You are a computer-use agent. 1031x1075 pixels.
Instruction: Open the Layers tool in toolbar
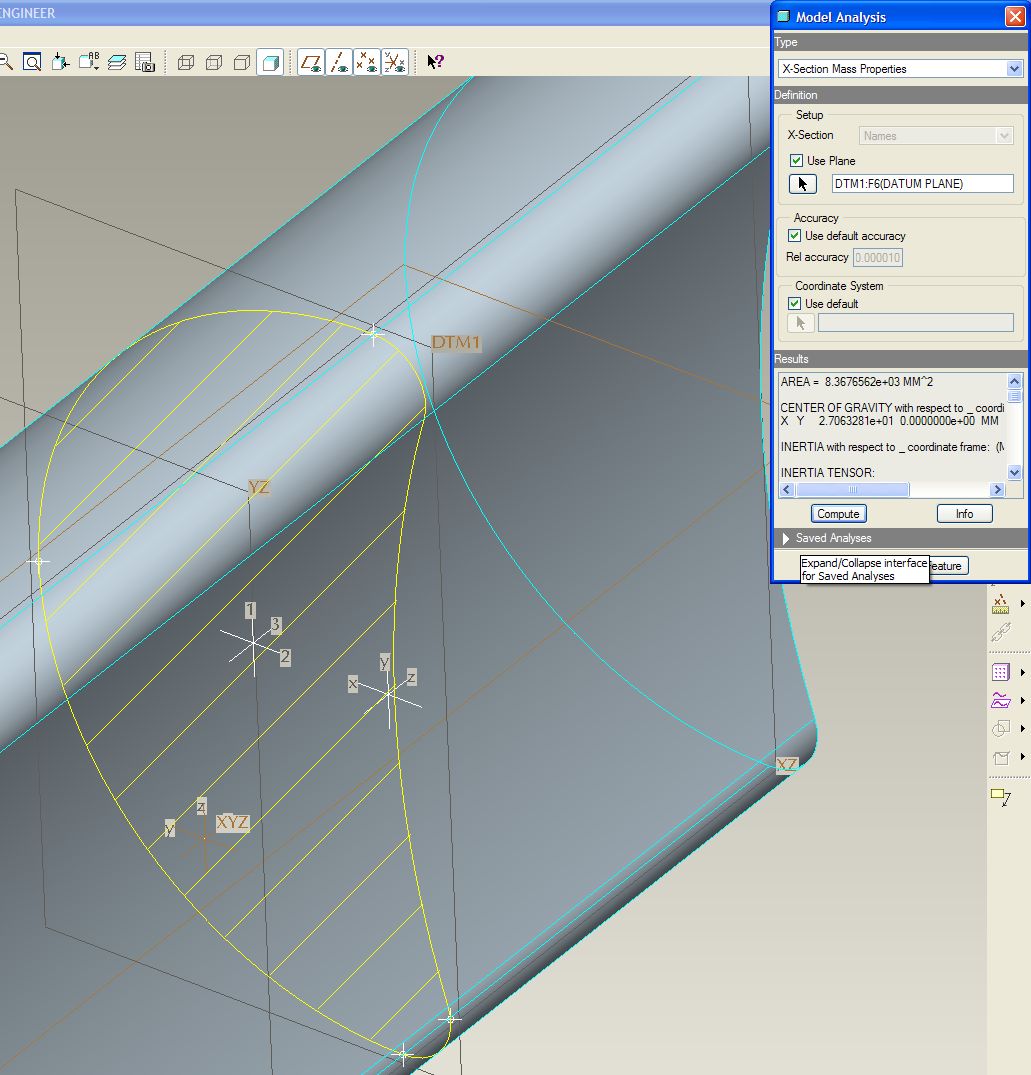117,62
